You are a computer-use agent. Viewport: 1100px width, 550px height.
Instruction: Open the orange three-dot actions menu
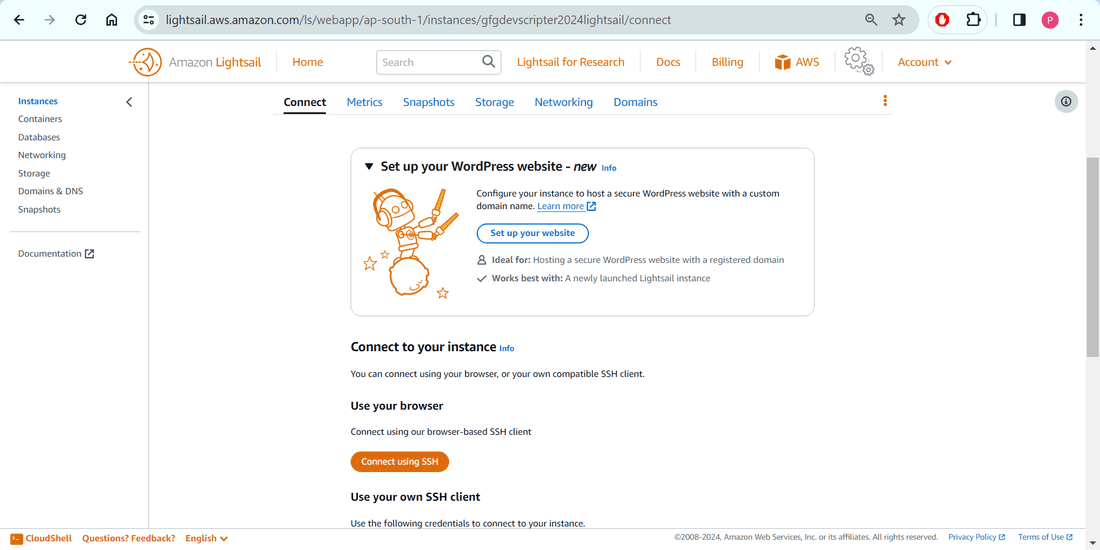[885, 101]
